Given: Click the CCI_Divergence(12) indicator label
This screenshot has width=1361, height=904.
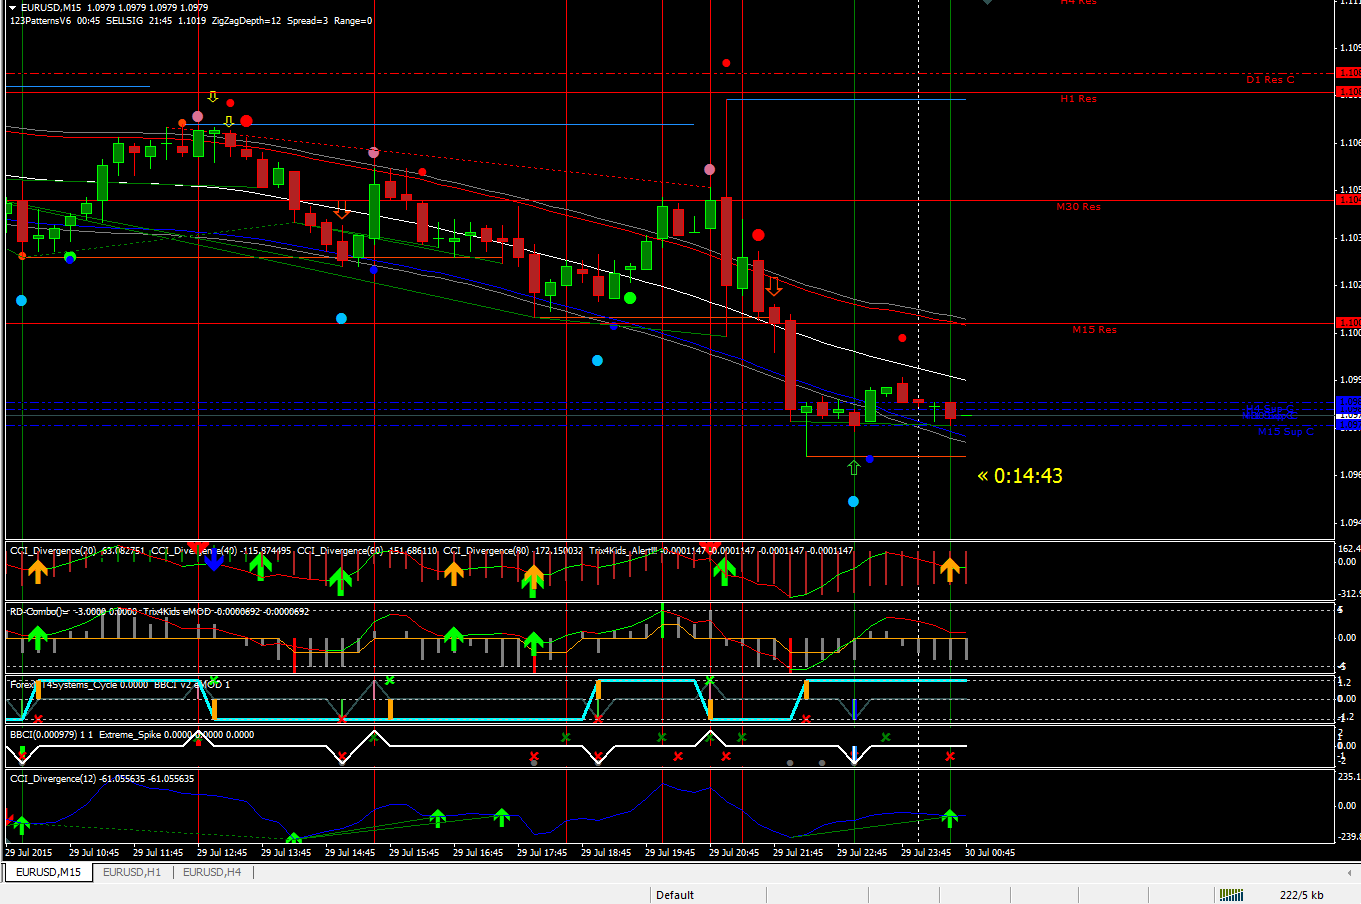Looking at the screenshot, I should [102, 779].
